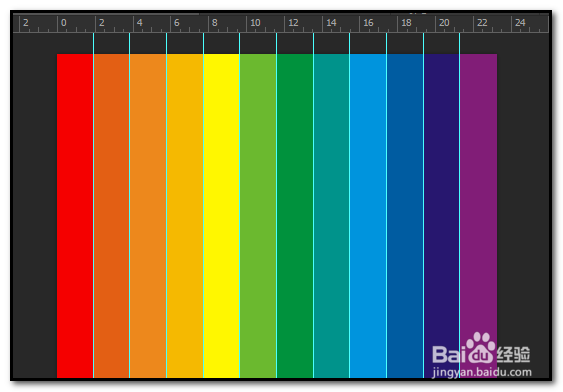563x392 pixels.
Task: Click the light green stripe
Action: (258, 216)
